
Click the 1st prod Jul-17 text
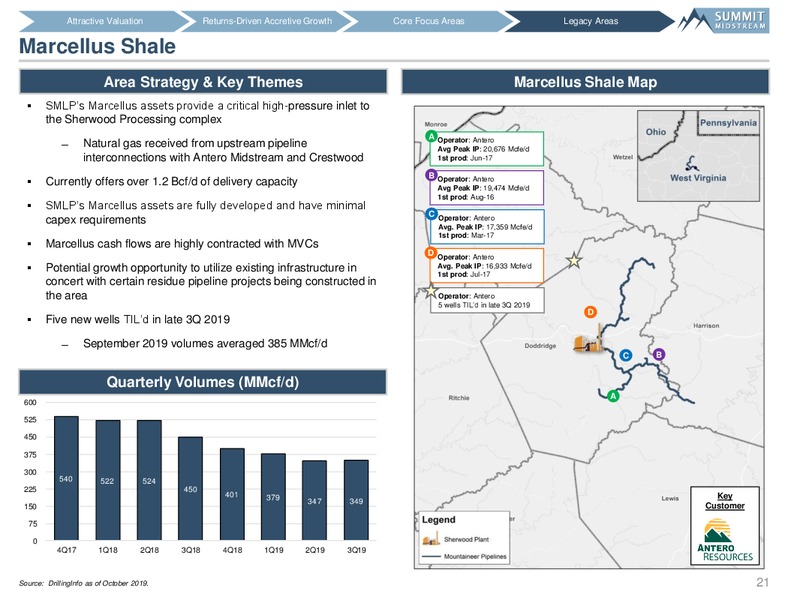[464, 274]
